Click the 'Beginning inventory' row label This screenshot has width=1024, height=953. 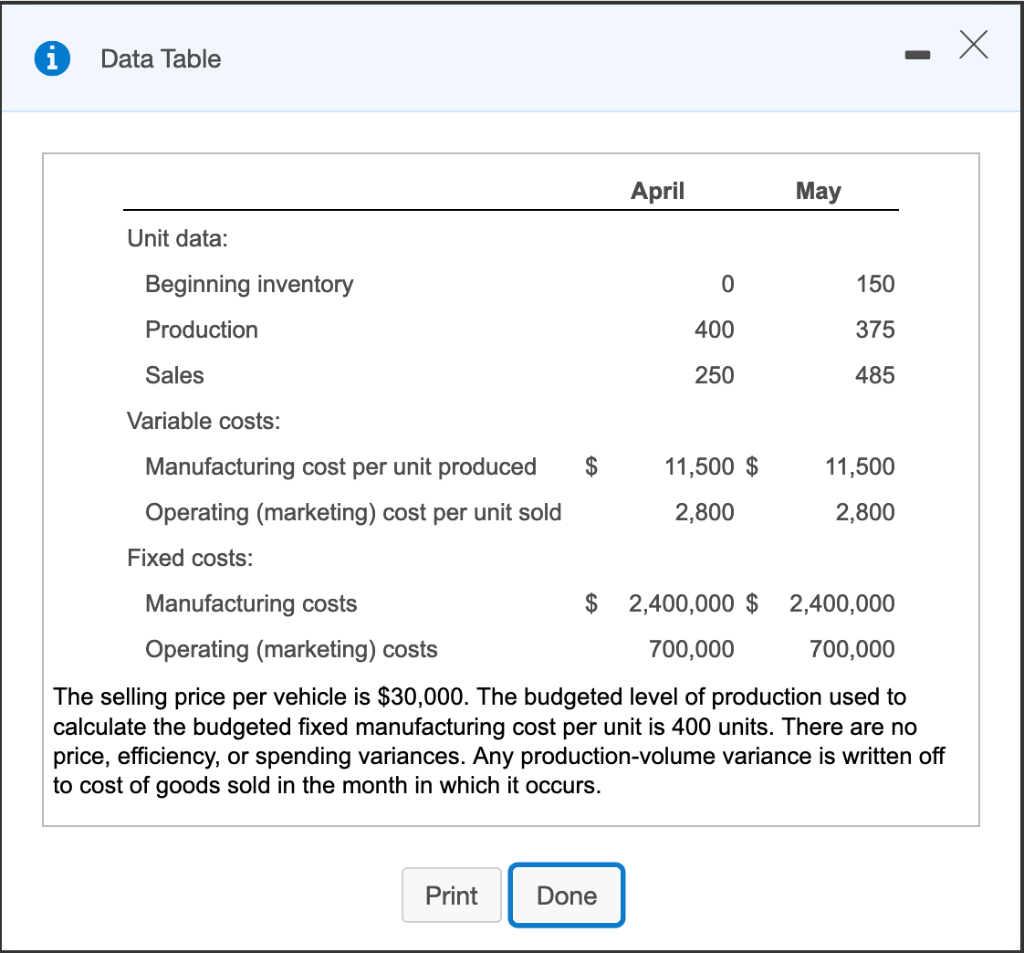pos(249,284)
